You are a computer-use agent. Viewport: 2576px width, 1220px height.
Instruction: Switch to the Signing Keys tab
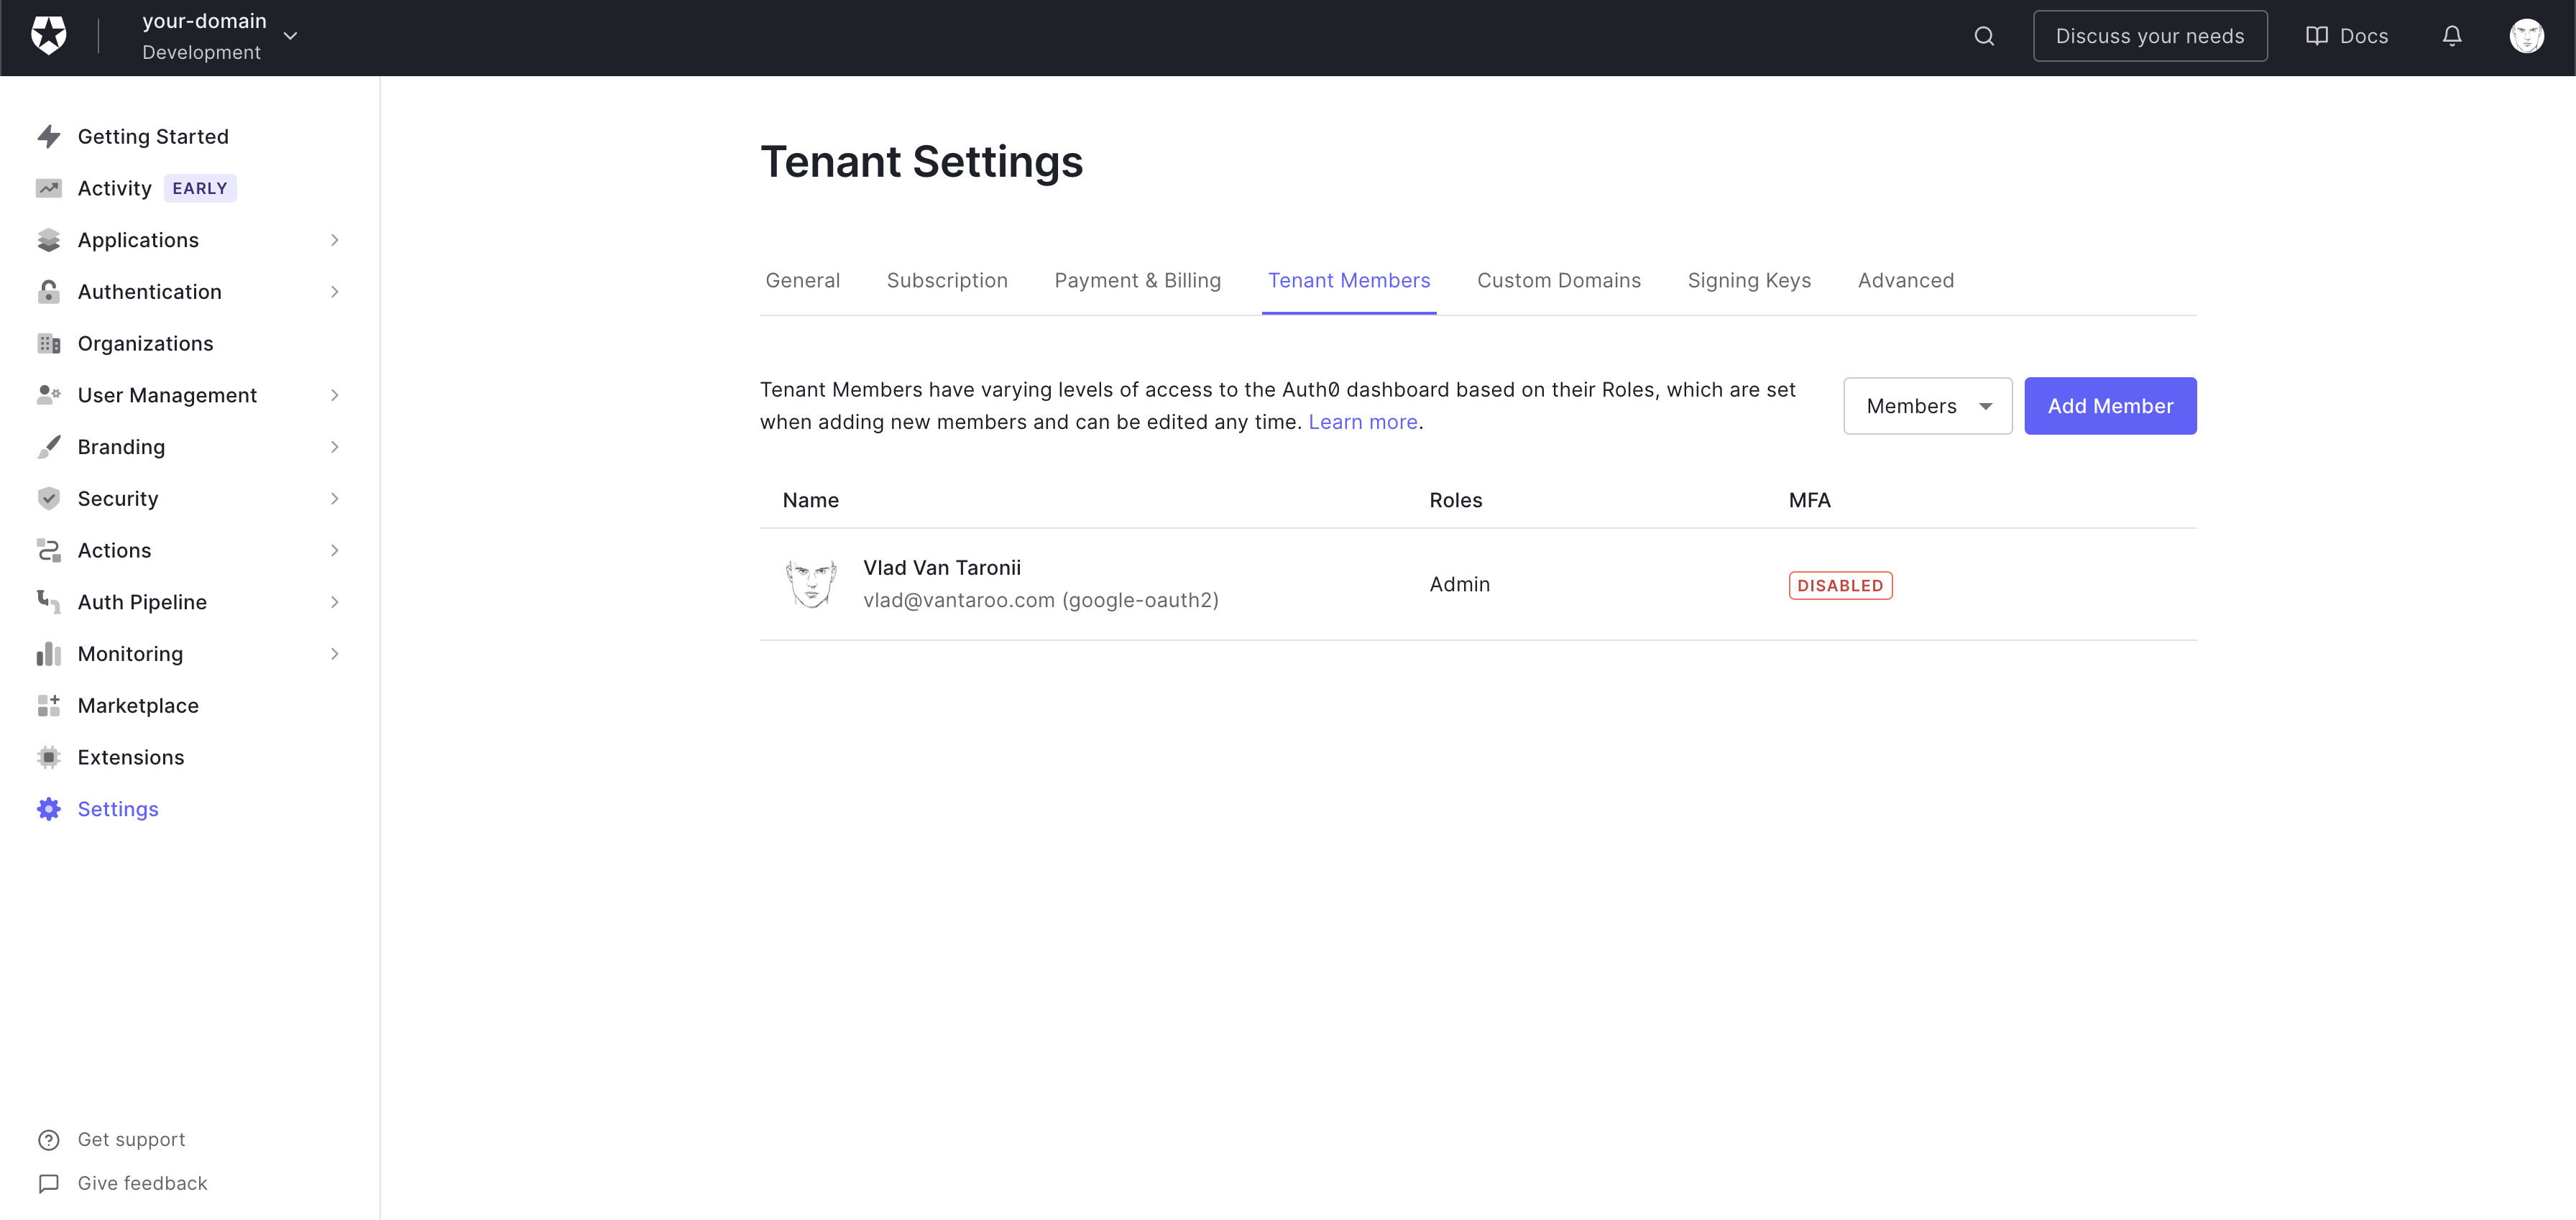1749,280
